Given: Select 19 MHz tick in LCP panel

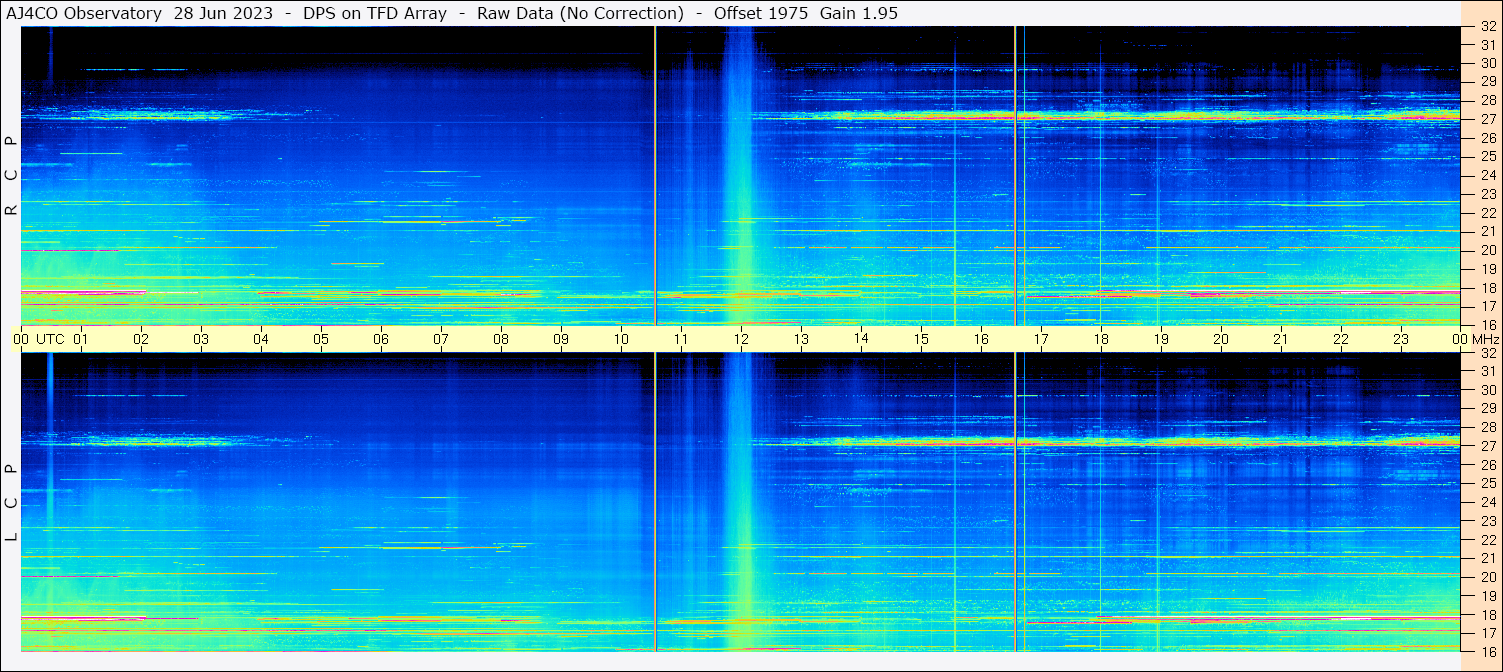Looking at the screenshot, I should (x=1488, y=596).
